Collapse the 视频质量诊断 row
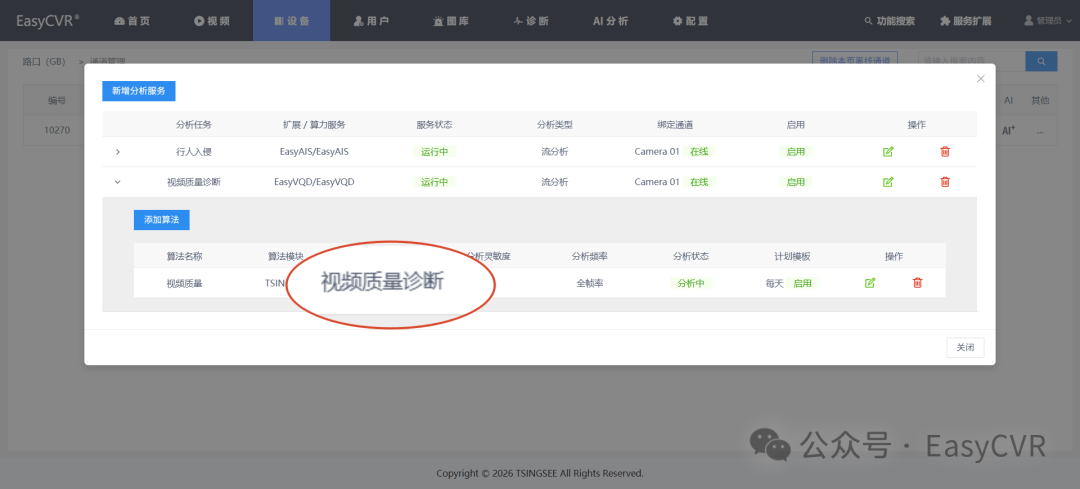 [x=117, y=182]
